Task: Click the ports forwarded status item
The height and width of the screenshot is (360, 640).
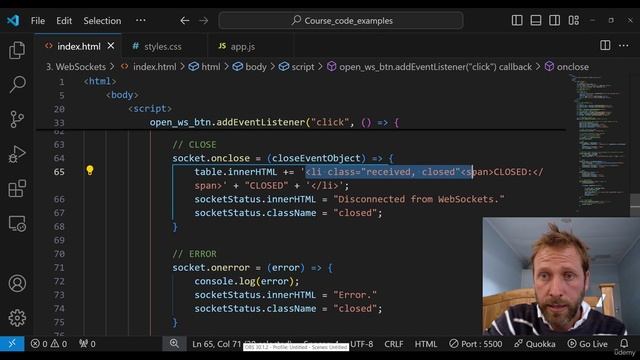Action: pos(87,344)
